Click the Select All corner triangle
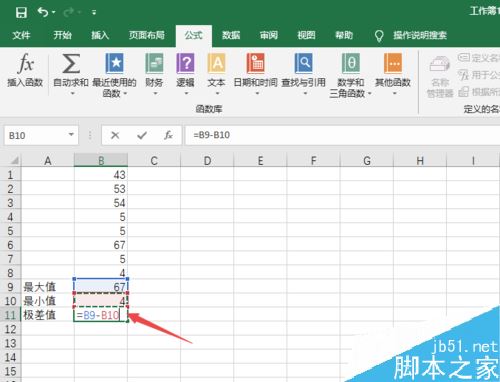This screenshot has width=500, height=382. coord(14,161)
